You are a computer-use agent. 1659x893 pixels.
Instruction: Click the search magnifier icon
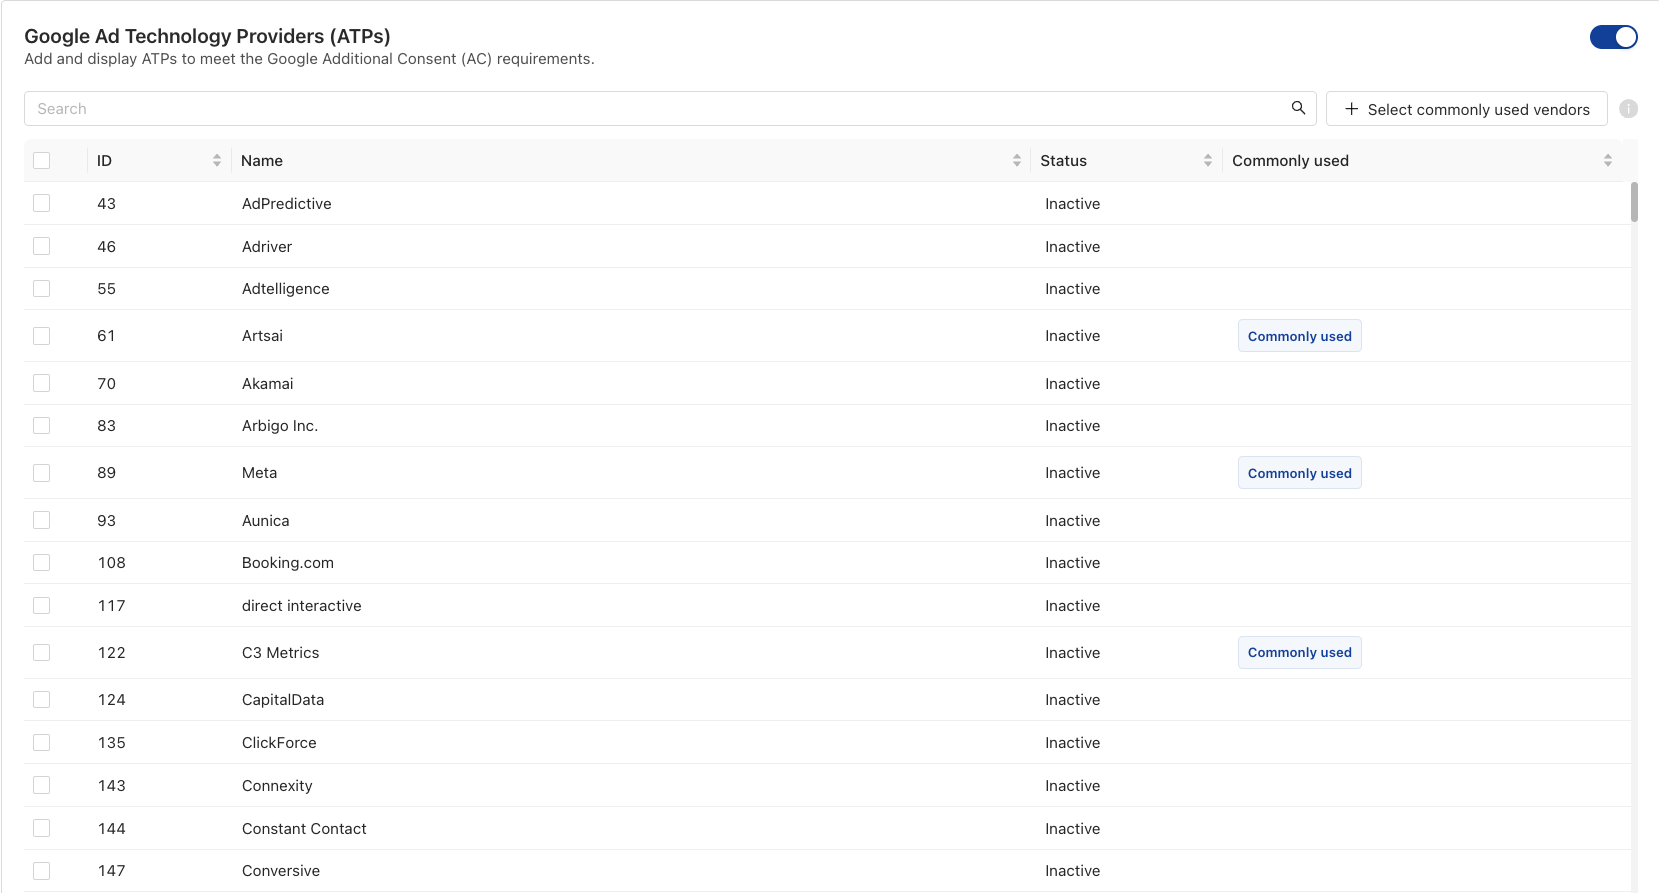click(x=1298, y=108)
